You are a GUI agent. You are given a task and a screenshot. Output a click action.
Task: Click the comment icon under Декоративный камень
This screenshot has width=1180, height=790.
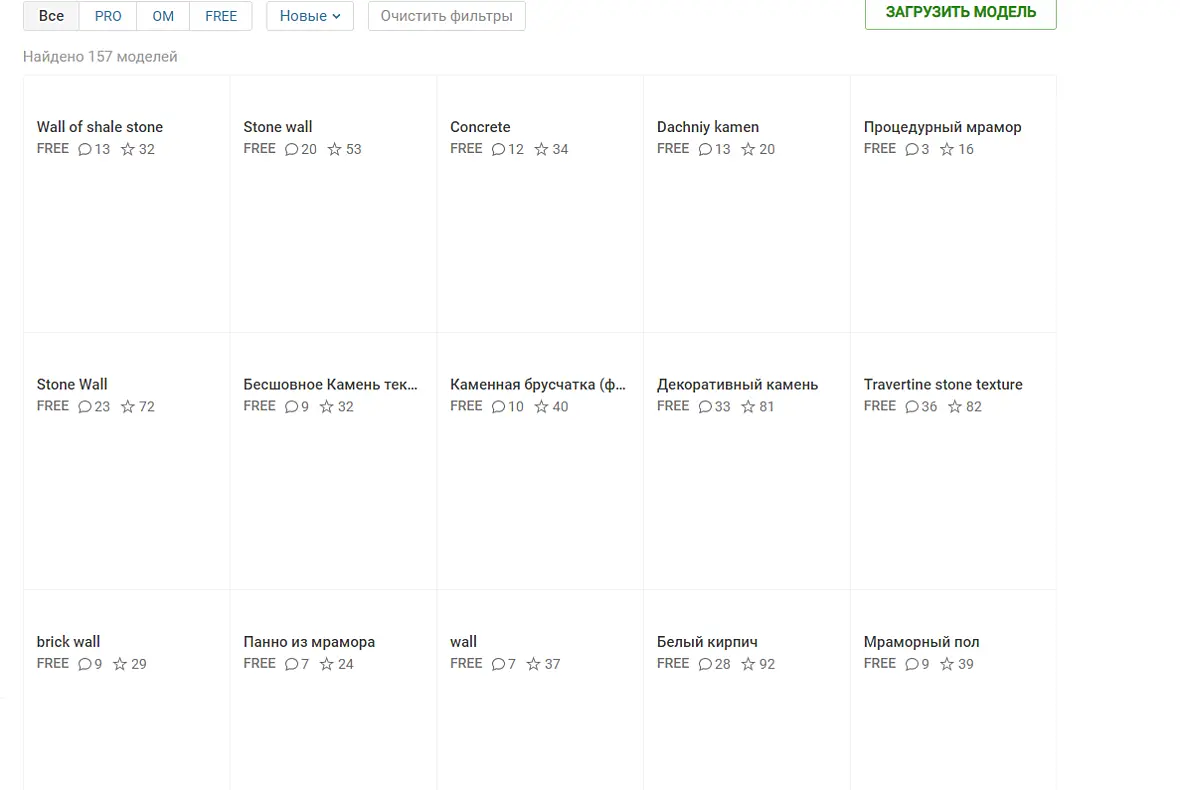click(x=705, y=406)
